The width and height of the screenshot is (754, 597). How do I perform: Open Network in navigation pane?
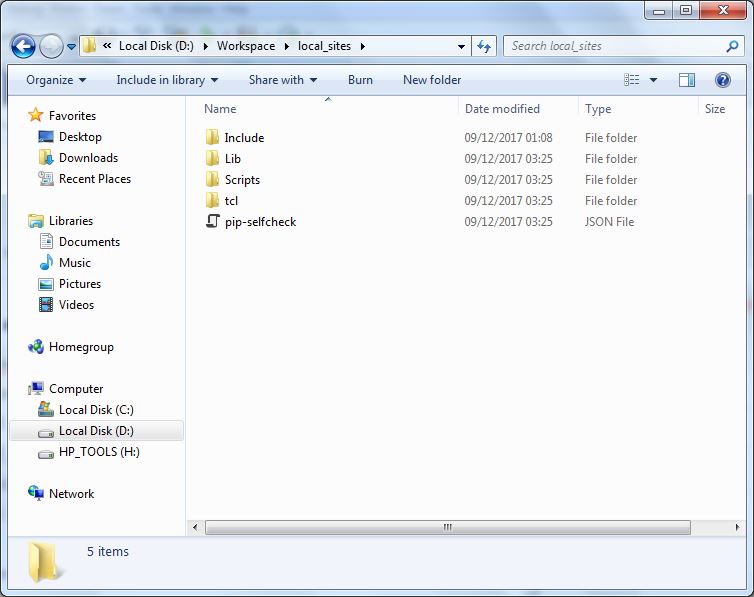tap(71, 494)
